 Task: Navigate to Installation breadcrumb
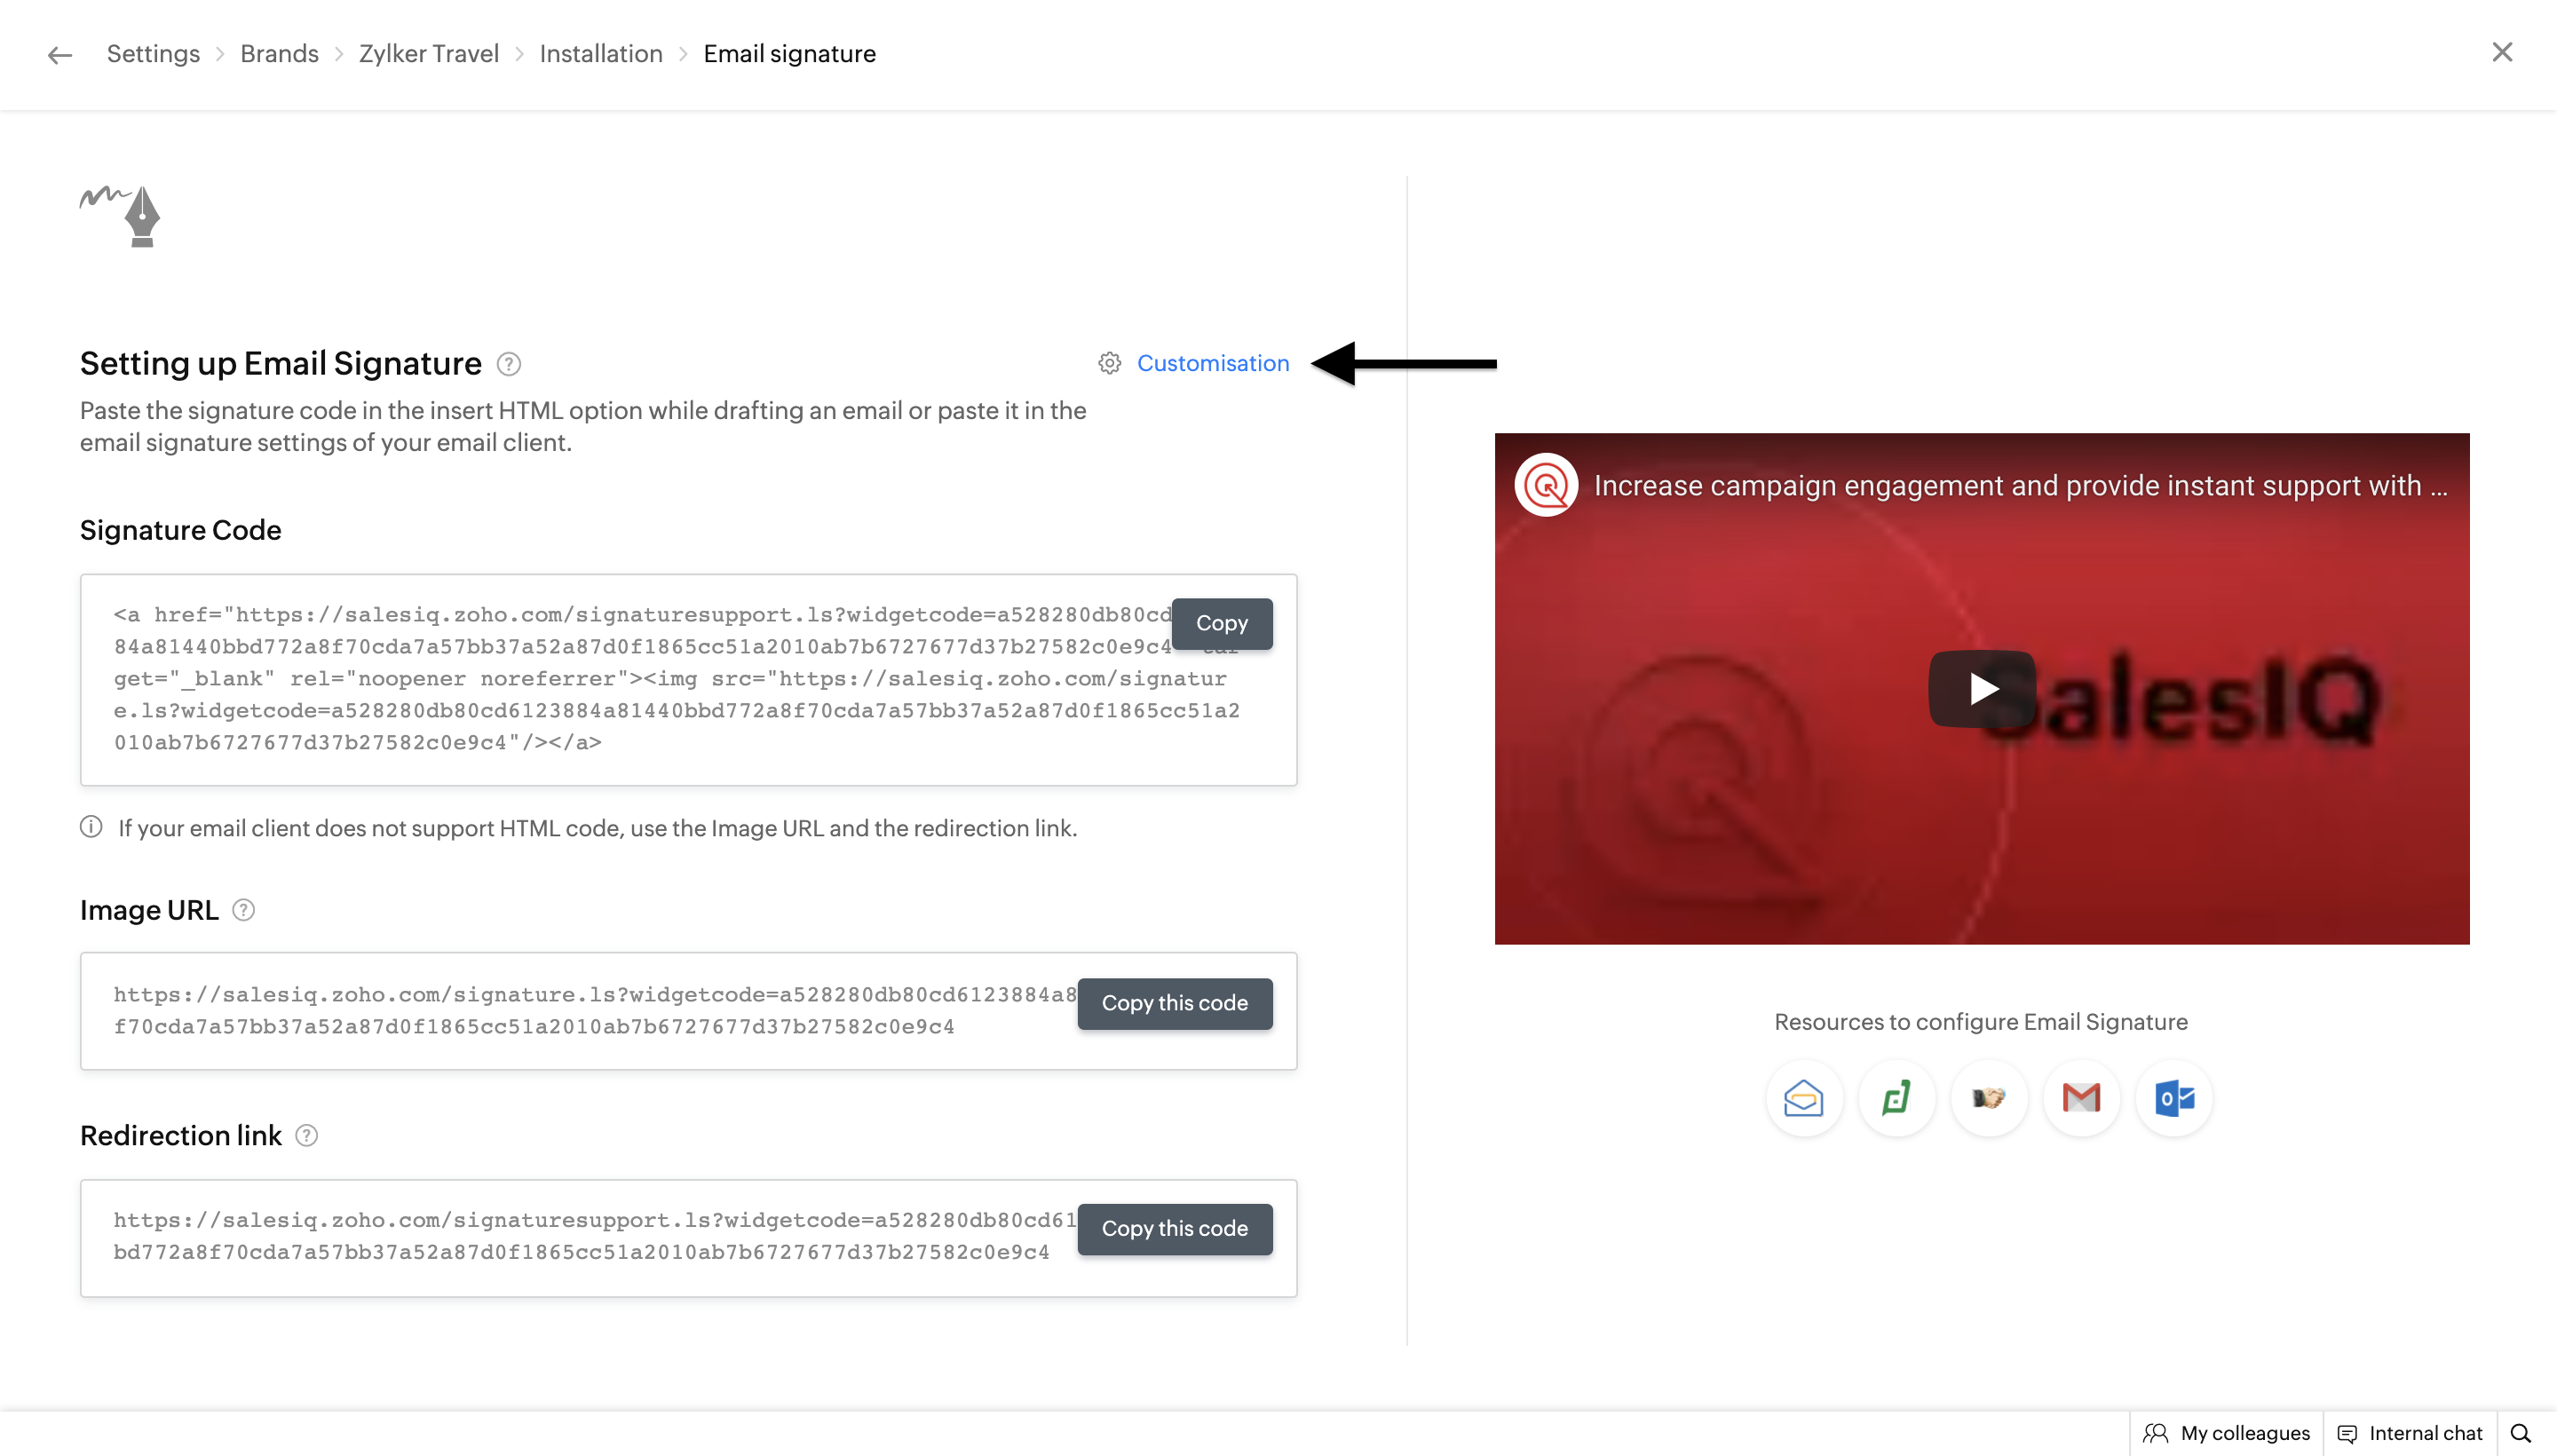[x=600, y=54]
